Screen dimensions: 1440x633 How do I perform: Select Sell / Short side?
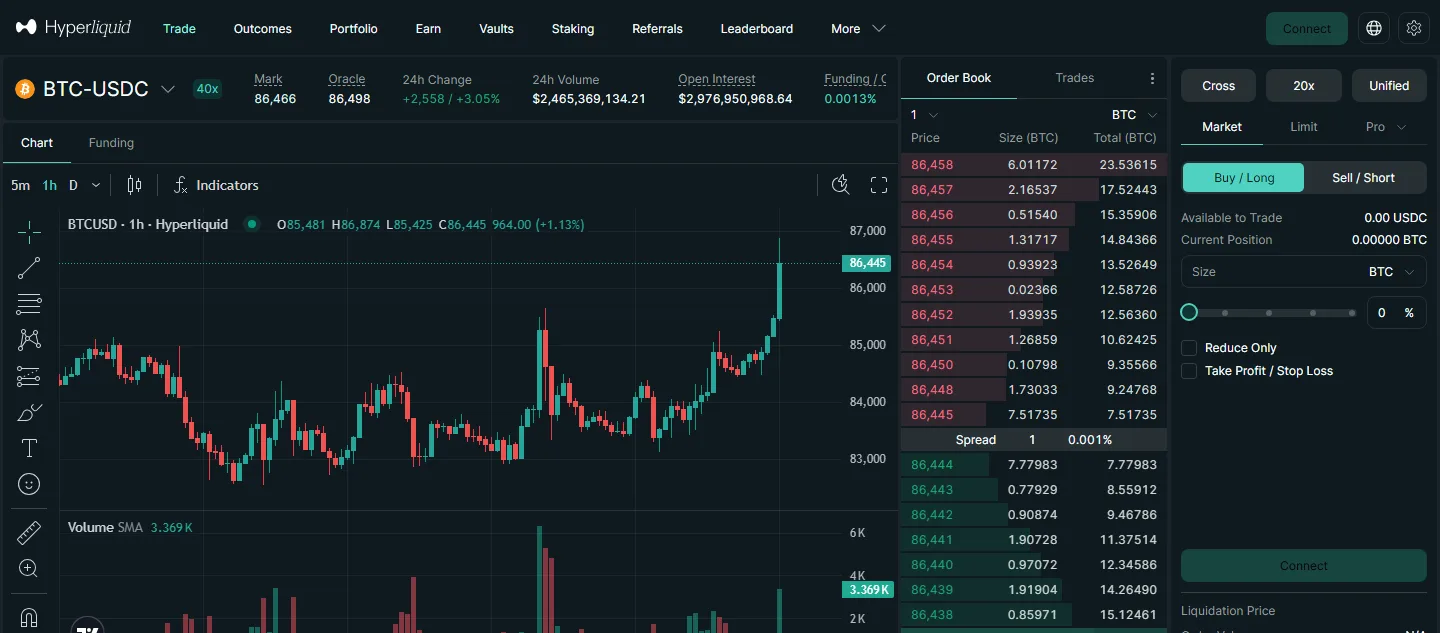pos(1363,178)
